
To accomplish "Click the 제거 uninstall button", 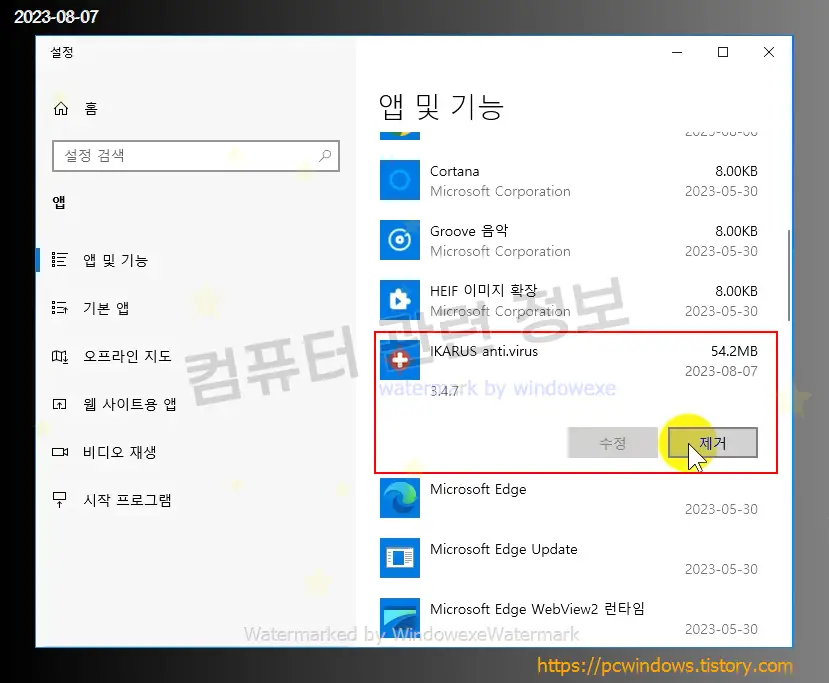I will pyautogui.click(x=713, y=442).
